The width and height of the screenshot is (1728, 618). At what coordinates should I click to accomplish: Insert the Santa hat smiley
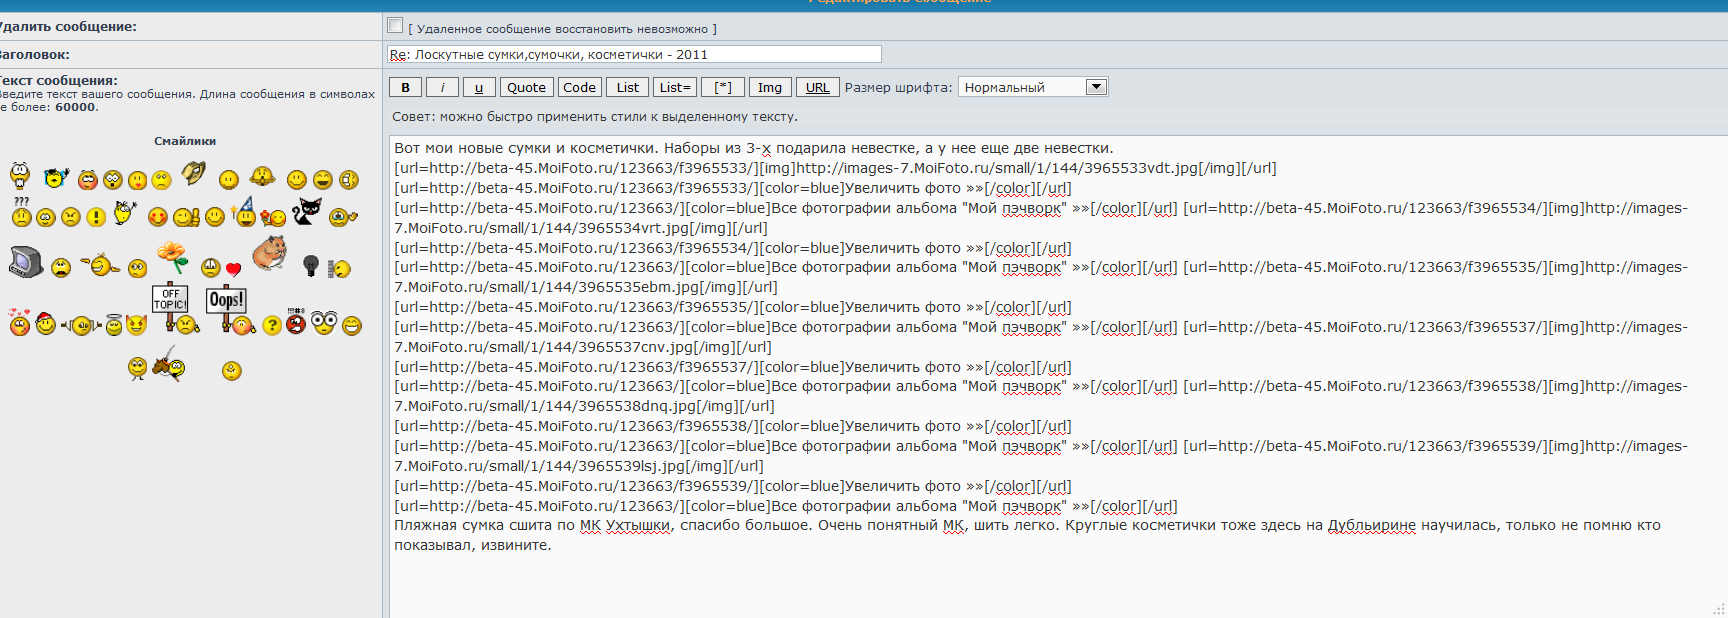coord(45,323)
